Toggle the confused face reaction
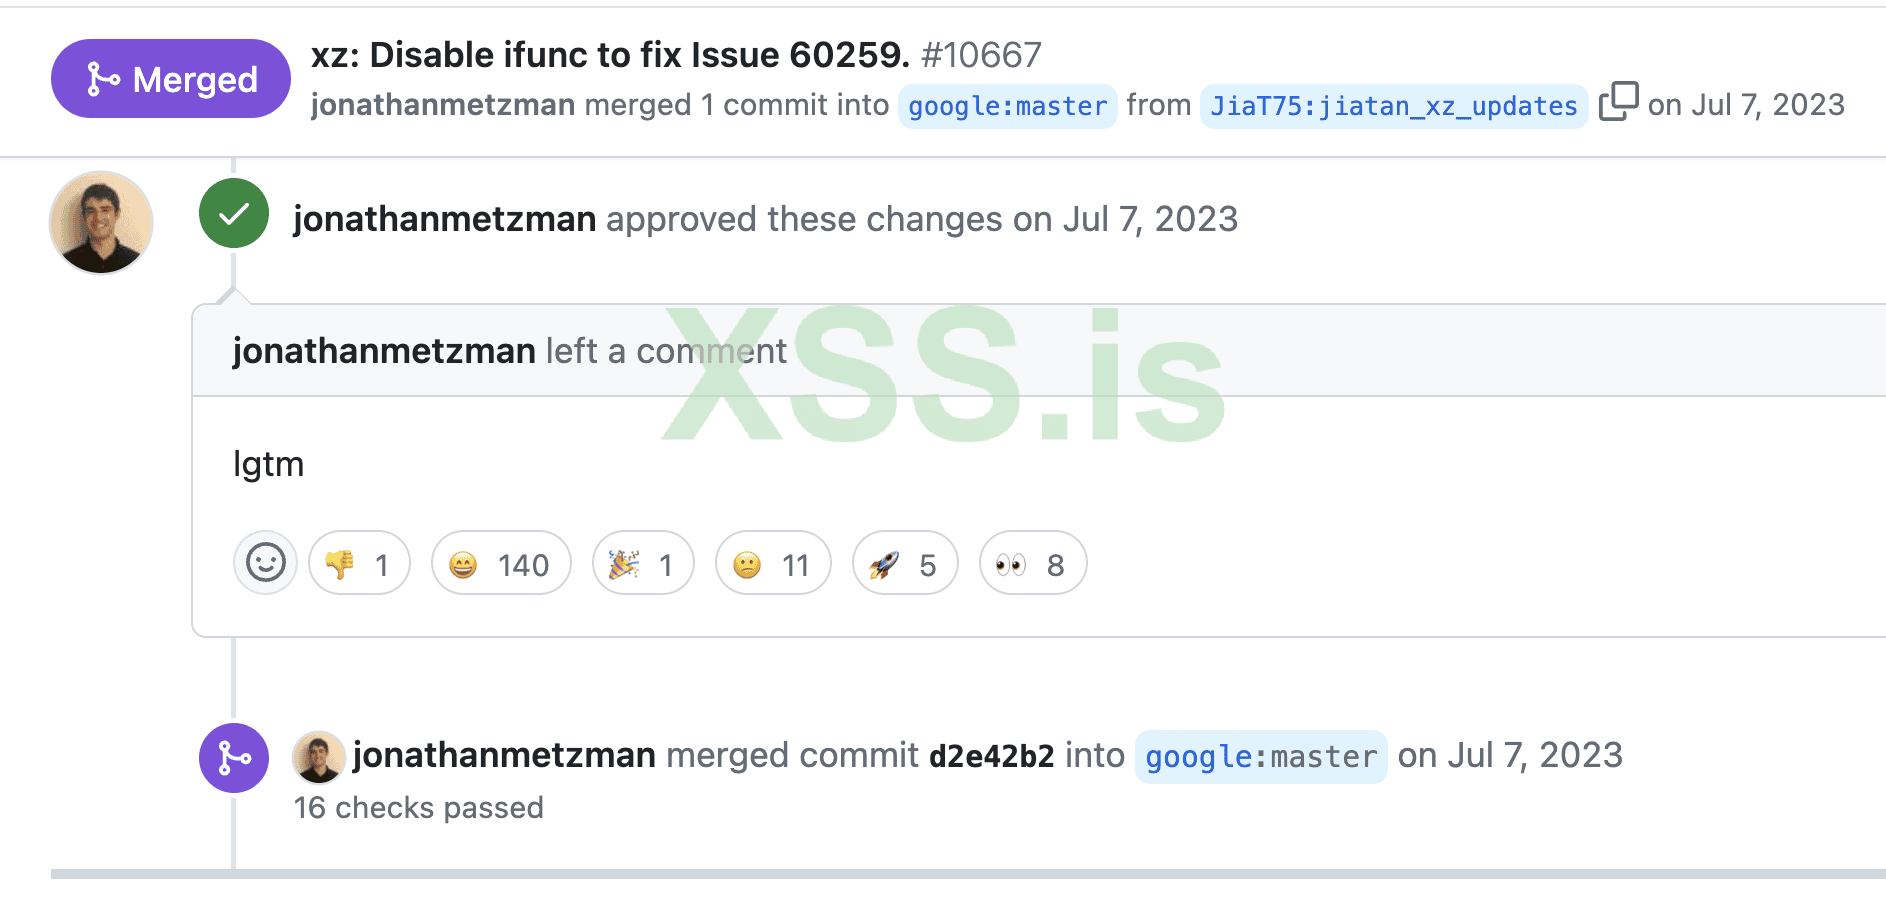Viewport: 1886px width, 900px height. tap(773, 564)
